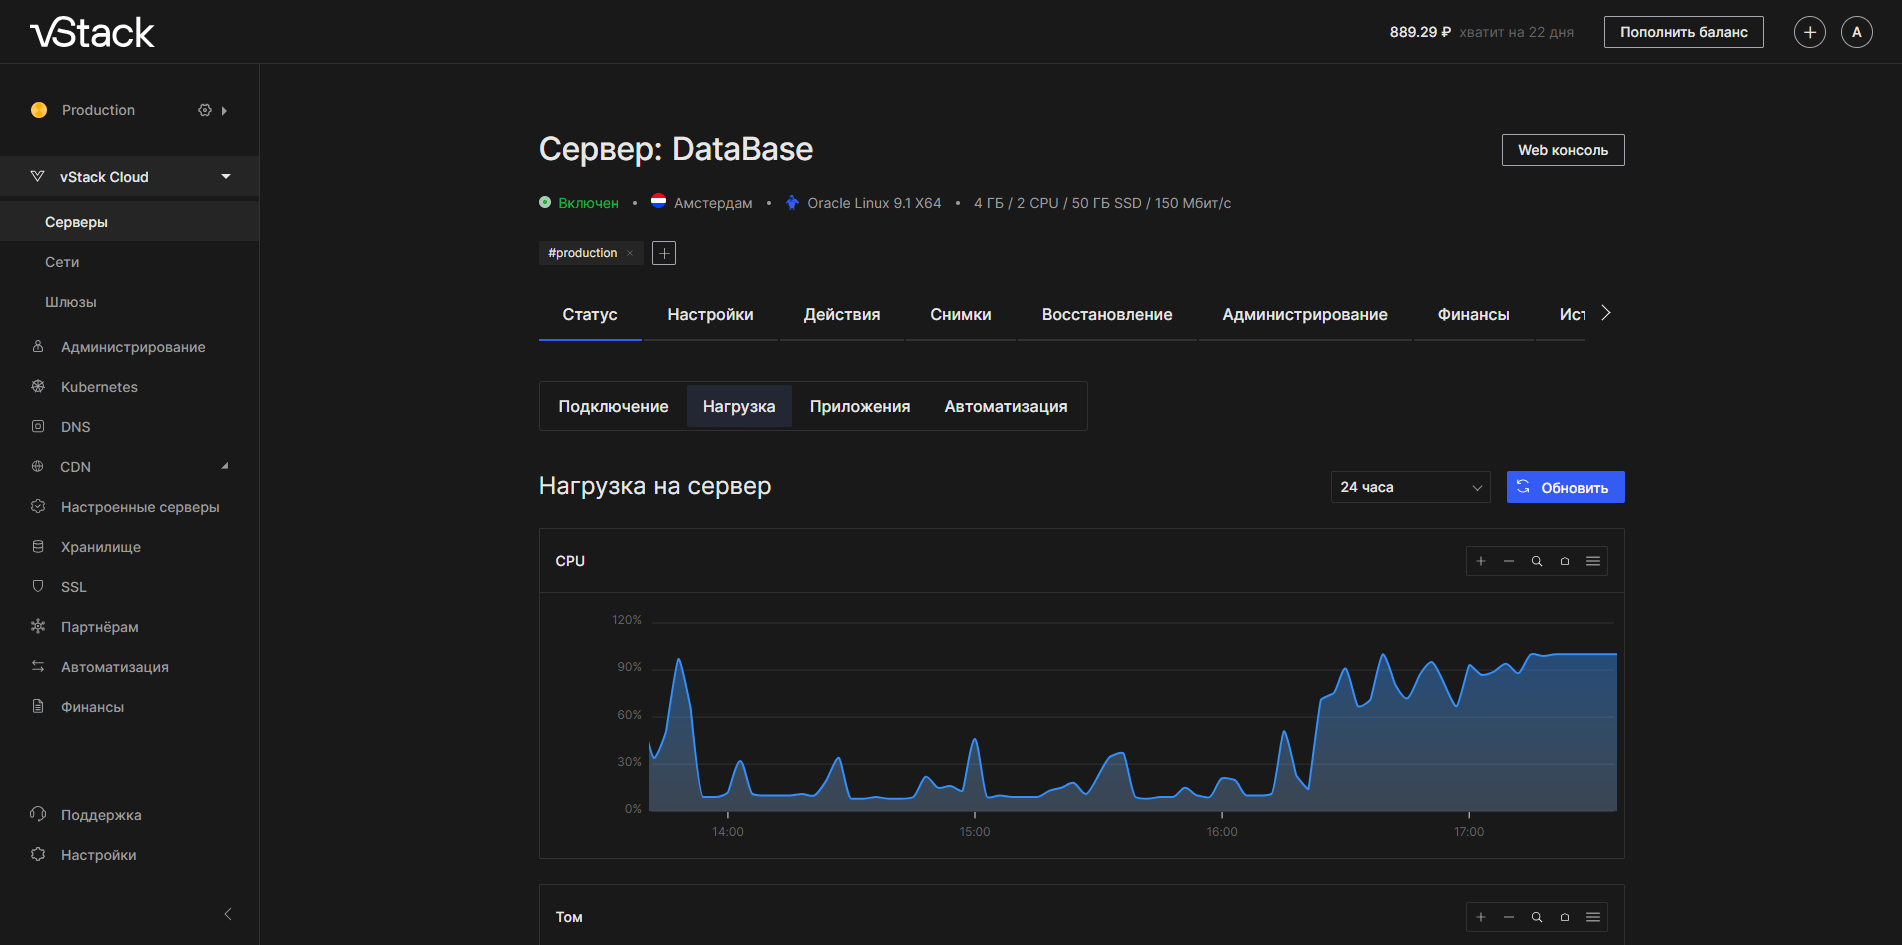Click the round plus icon in header
1902x945 pixels.
[1809, 32]
